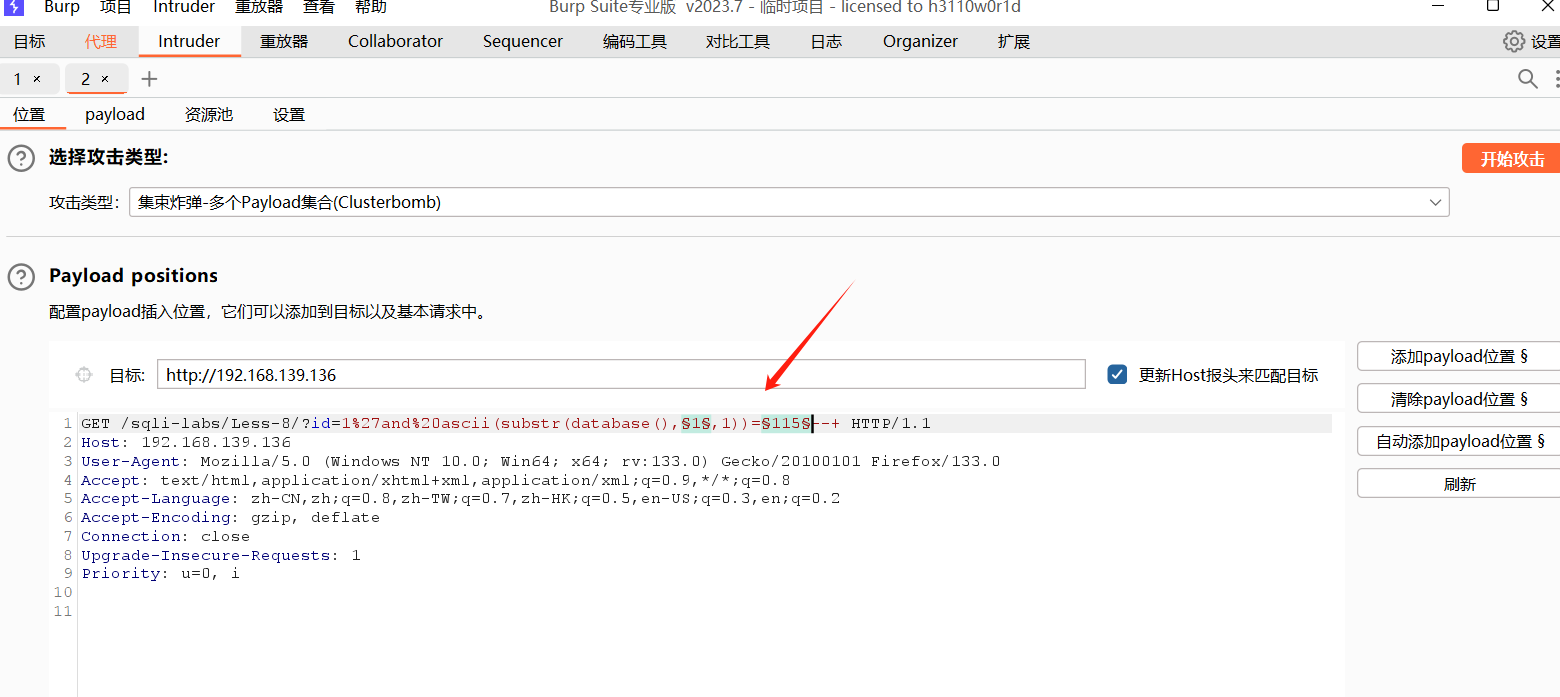
Task: Open the Sequencer tab
Action: coord(523,41)
